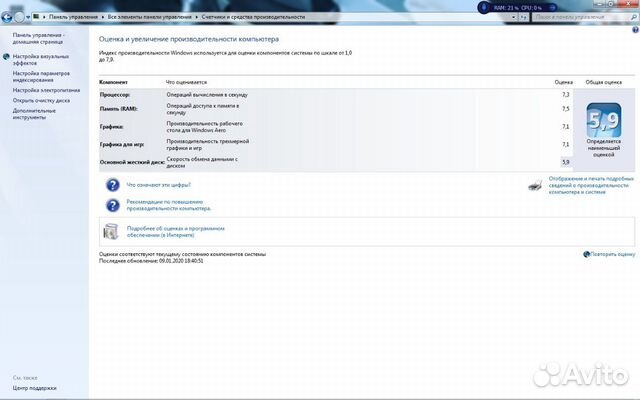Open help via question mark icon
640x400 pixels.
635,30
